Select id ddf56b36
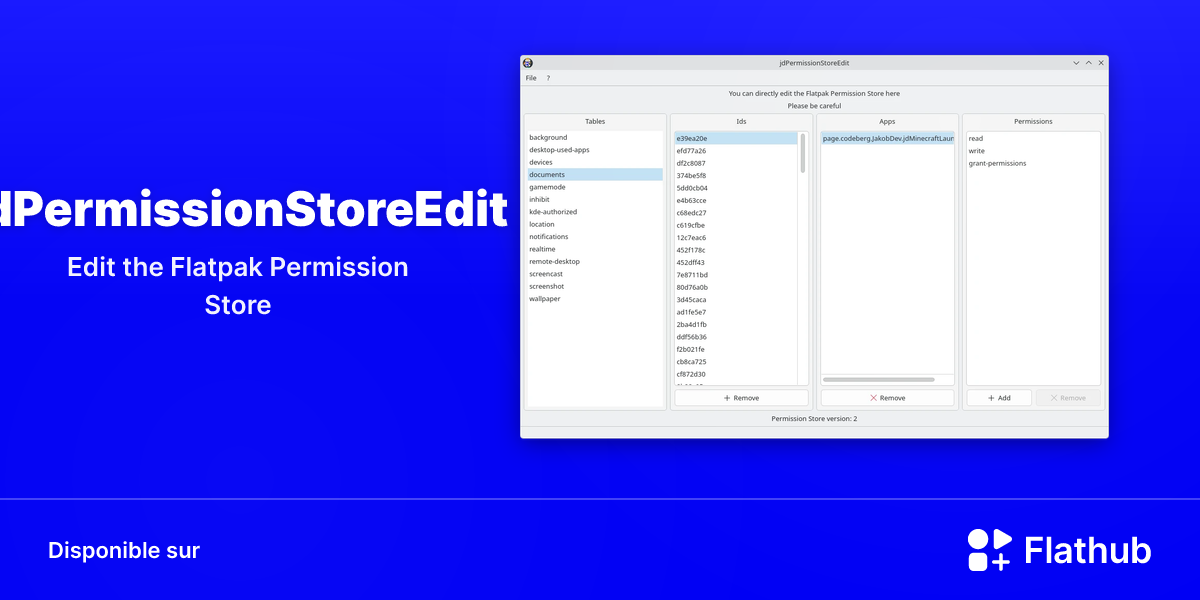The image size is (1200, 600). click(x=736, y=337)
